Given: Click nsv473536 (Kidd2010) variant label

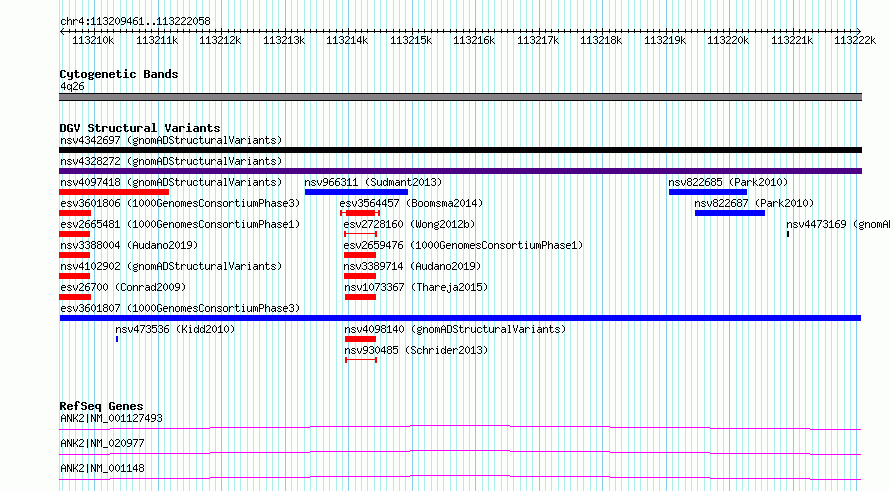Looking at the screenshot, I should [x=175, y=329].
